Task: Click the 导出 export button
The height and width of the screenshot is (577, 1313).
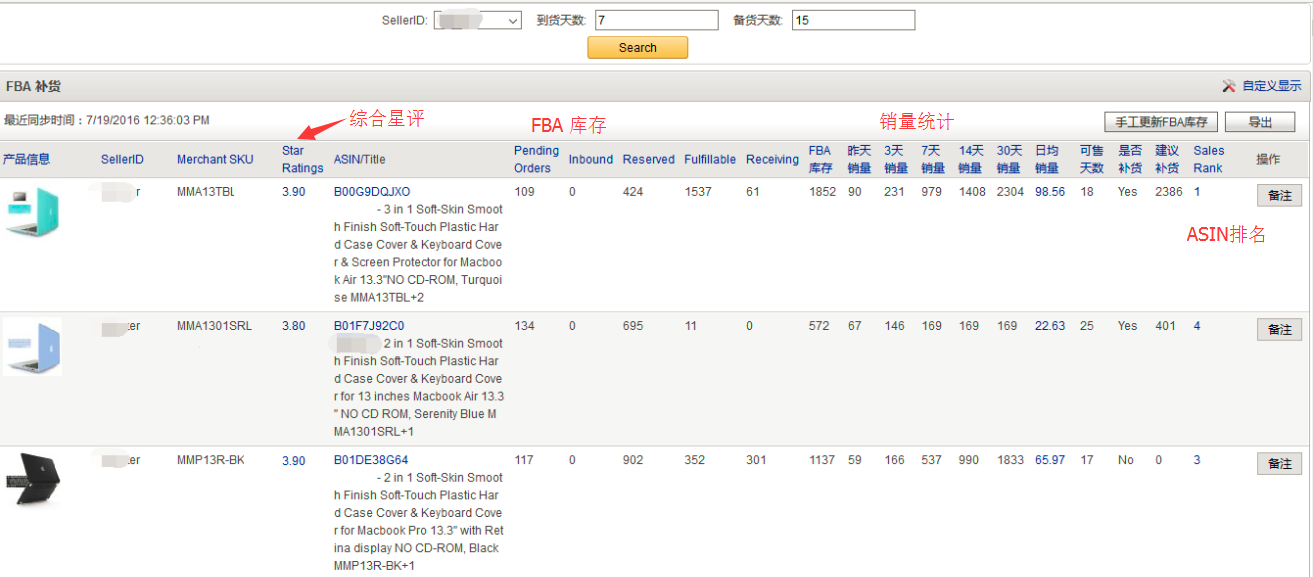Action: 1259,122
